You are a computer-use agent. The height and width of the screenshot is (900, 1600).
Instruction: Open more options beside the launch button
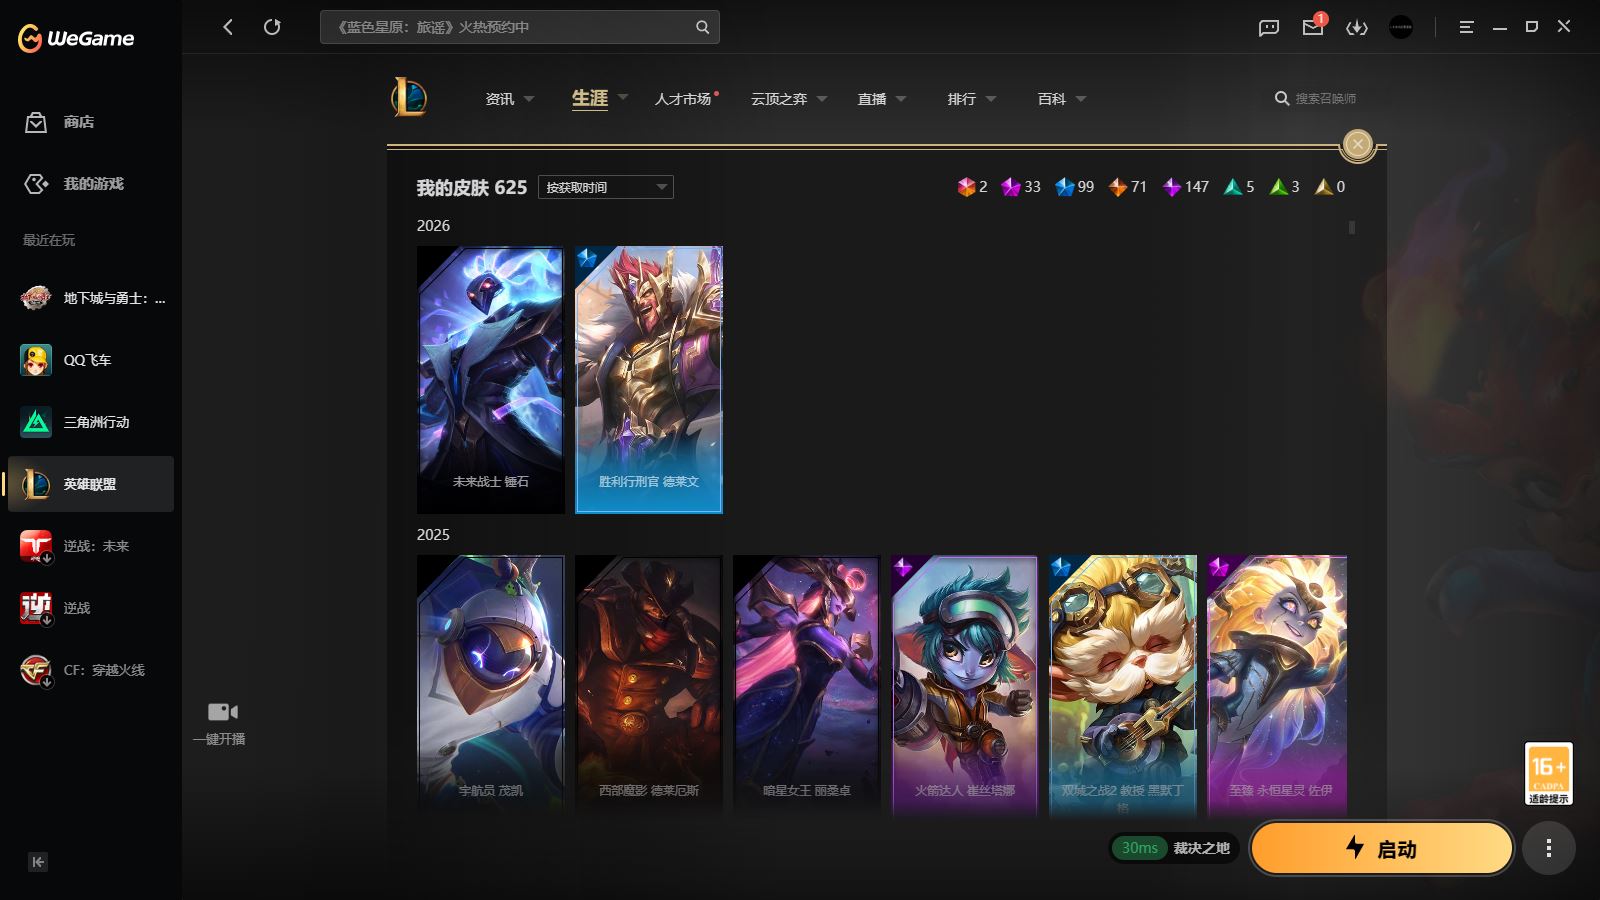point(1549,848)
